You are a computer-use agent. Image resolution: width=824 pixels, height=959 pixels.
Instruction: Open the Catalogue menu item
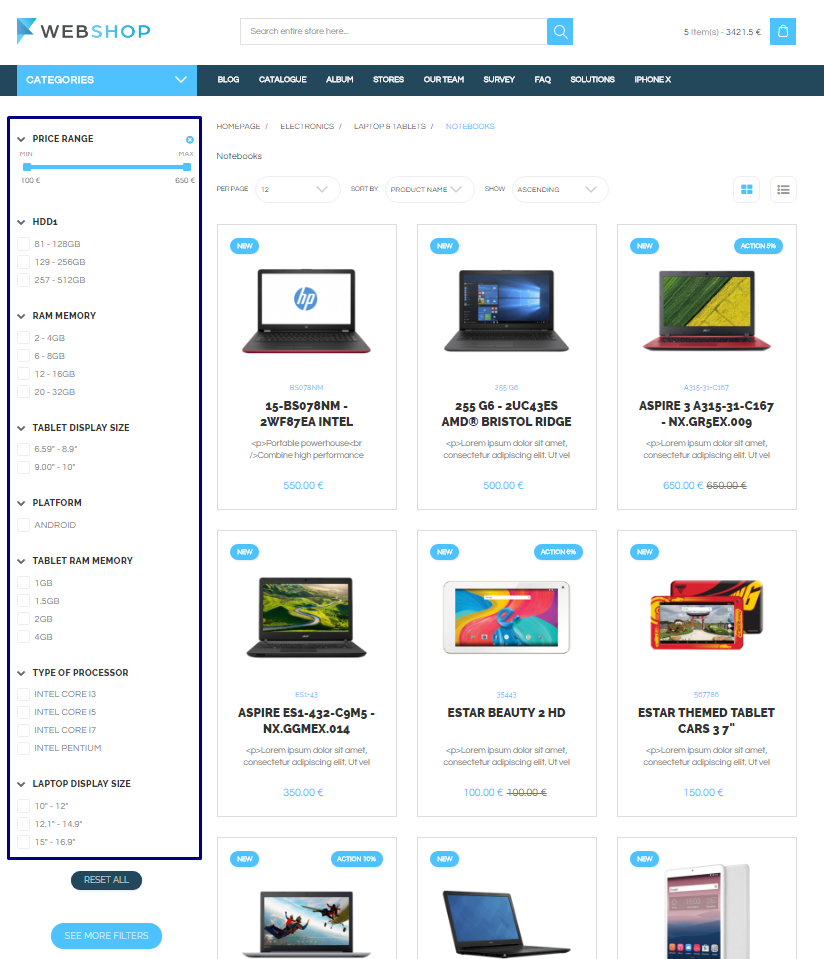click(x=283, y=80)
